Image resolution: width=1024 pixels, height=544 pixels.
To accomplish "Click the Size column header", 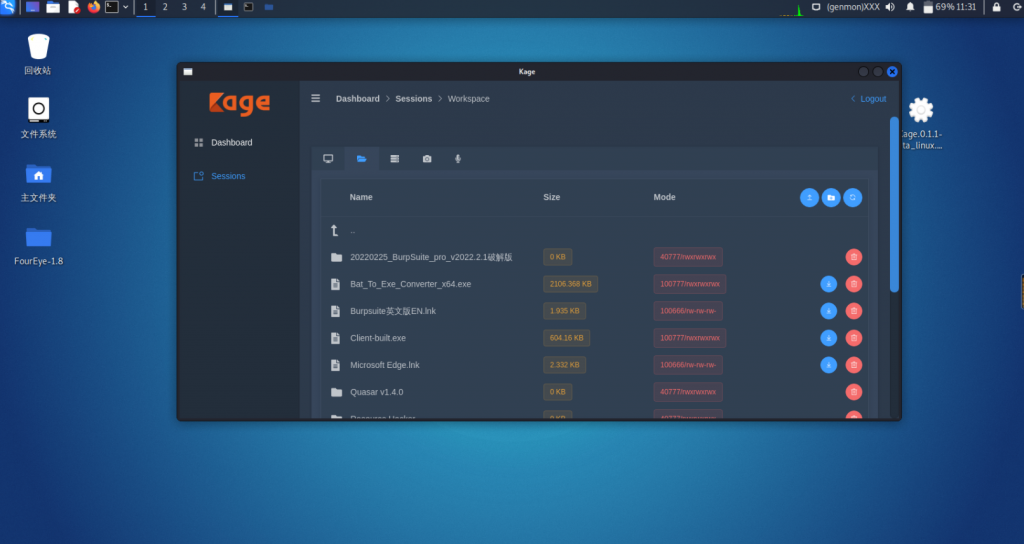I will [551, 197].
